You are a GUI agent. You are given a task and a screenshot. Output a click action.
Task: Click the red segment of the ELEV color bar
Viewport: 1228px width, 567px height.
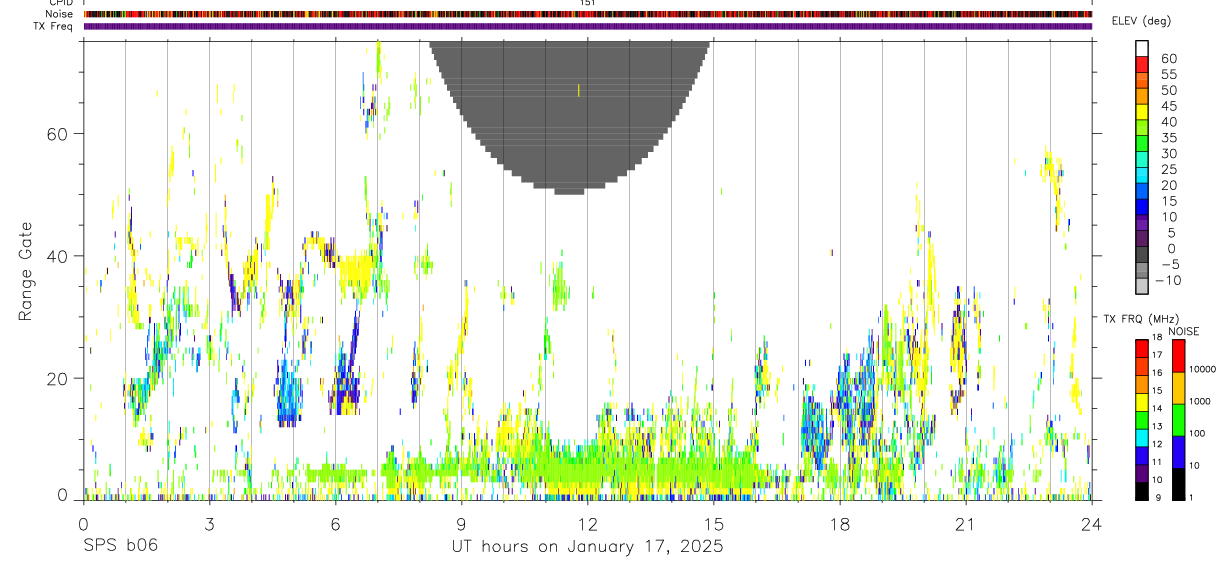tap(1142, 64)
